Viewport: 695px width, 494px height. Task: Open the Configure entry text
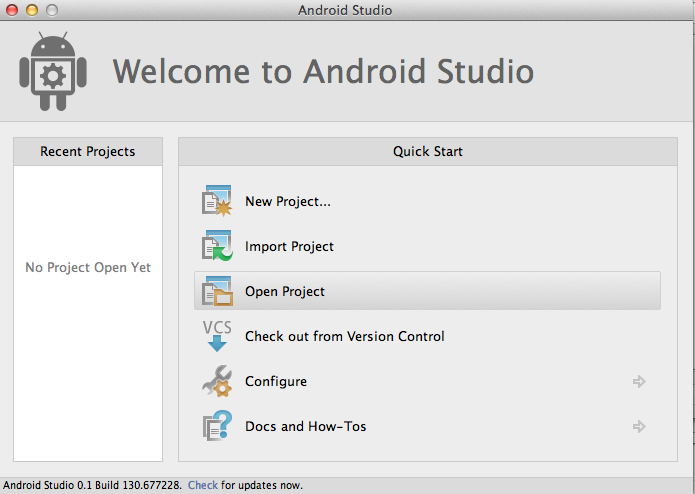click(276, 381)
